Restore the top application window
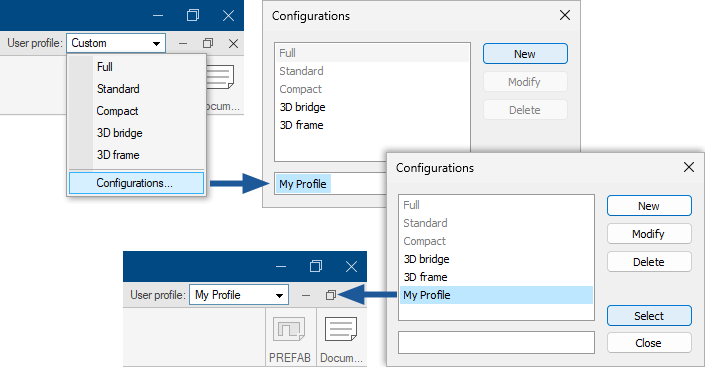Image resolution: width=705 pixels, height=367 pixels. (193, 16)
